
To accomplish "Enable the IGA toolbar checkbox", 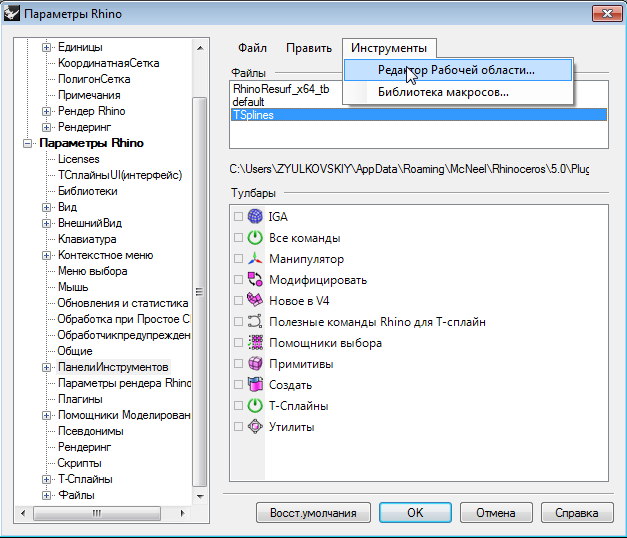I will point(238,216).
